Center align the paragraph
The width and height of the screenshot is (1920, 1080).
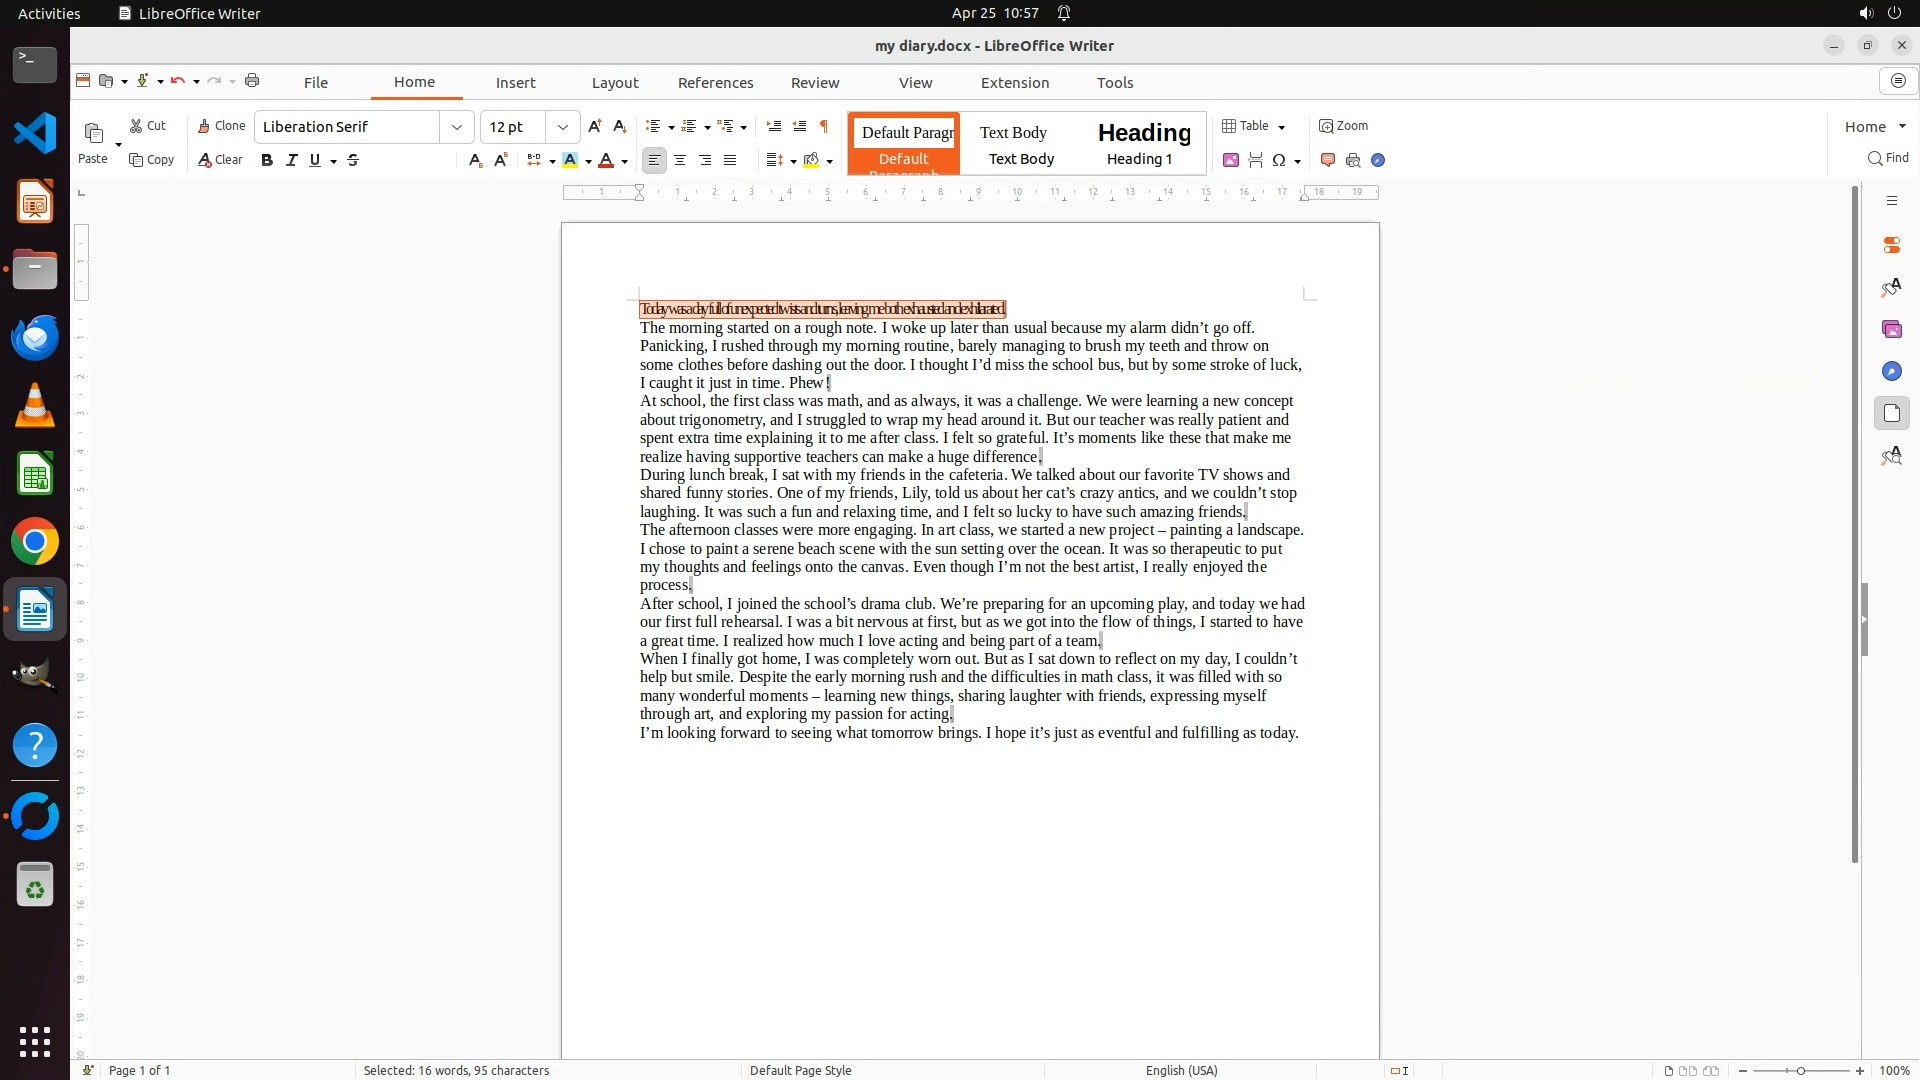pos(680,160)
